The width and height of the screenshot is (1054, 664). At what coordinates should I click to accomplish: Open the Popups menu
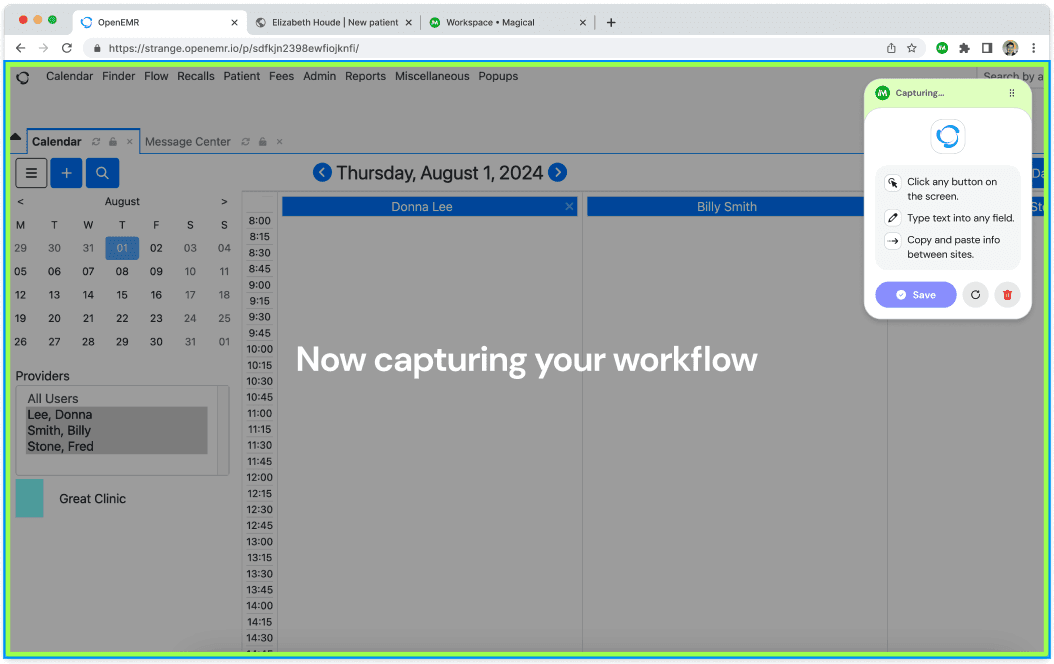click(x=498, y=76)
